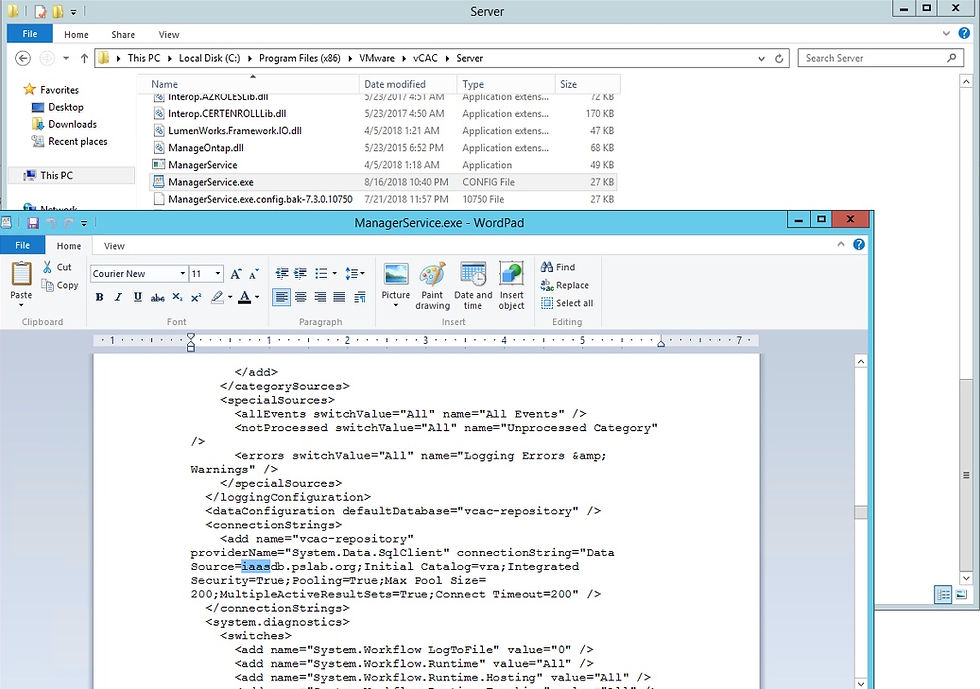
Task: Click the VMware breadcrumb in address bar
Action: 377,58
